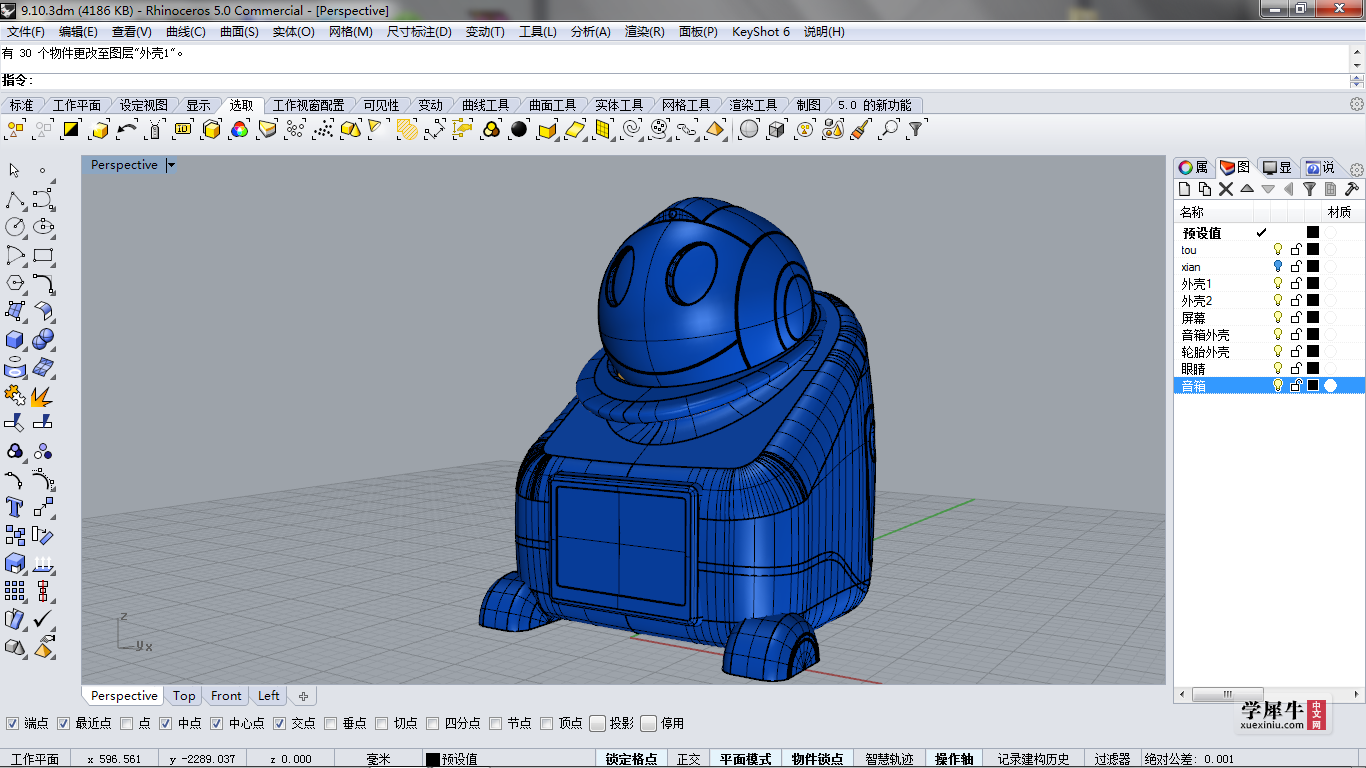Uncheck the 交点 osnap checkbox

[280, 723]
